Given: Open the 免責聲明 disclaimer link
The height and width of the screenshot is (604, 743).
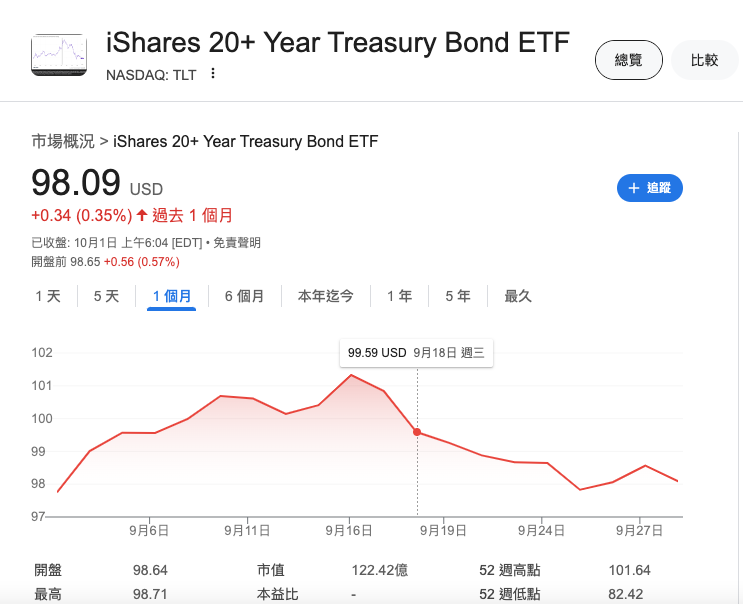Looking at the screenshot, I should 237,243.
